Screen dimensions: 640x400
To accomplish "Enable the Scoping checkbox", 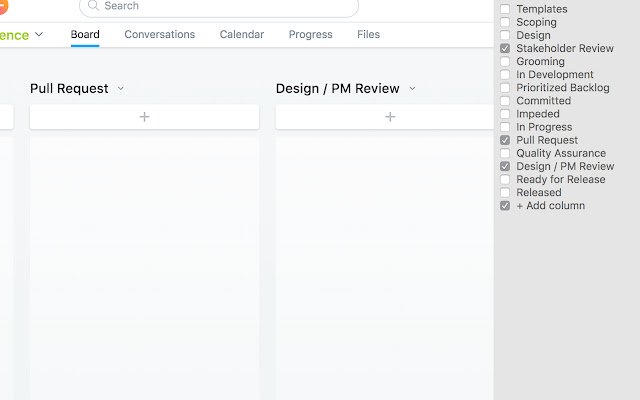I will [505, 22].
